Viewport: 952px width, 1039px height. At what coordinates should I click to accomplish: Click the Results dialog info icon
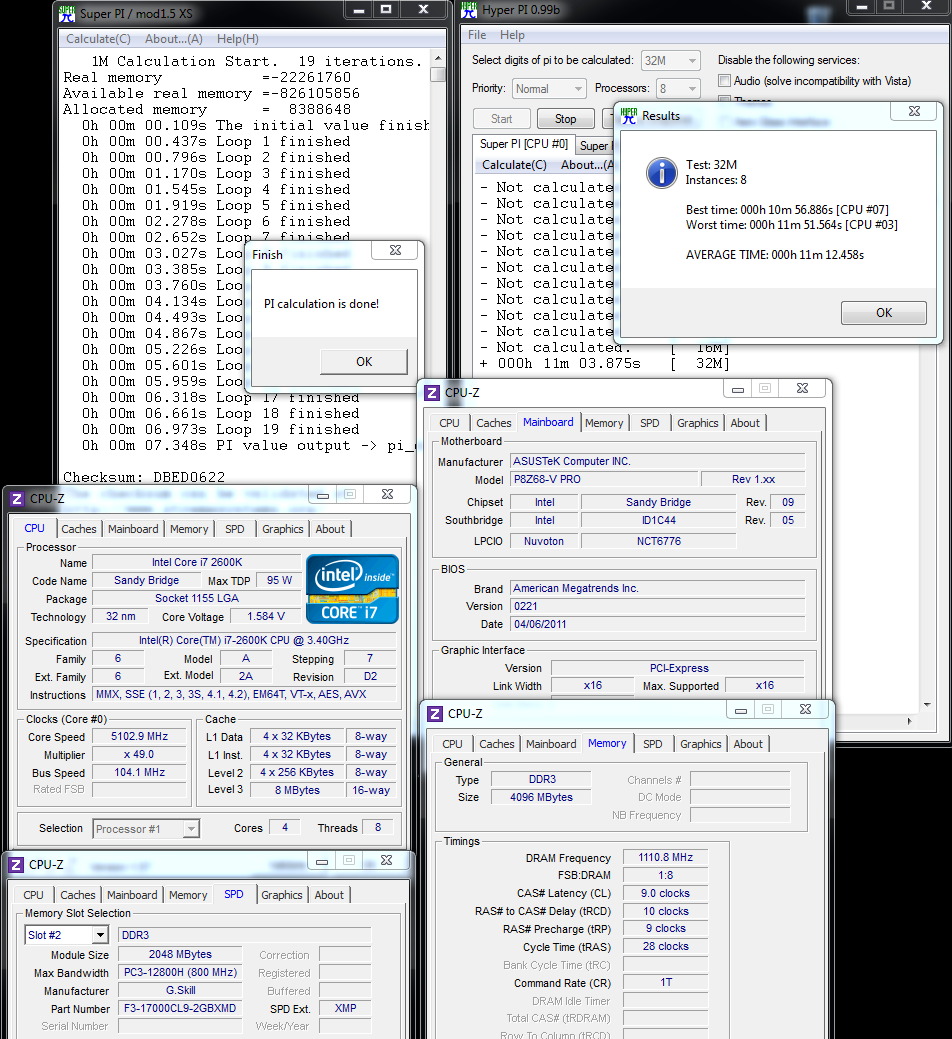(661, 173)
